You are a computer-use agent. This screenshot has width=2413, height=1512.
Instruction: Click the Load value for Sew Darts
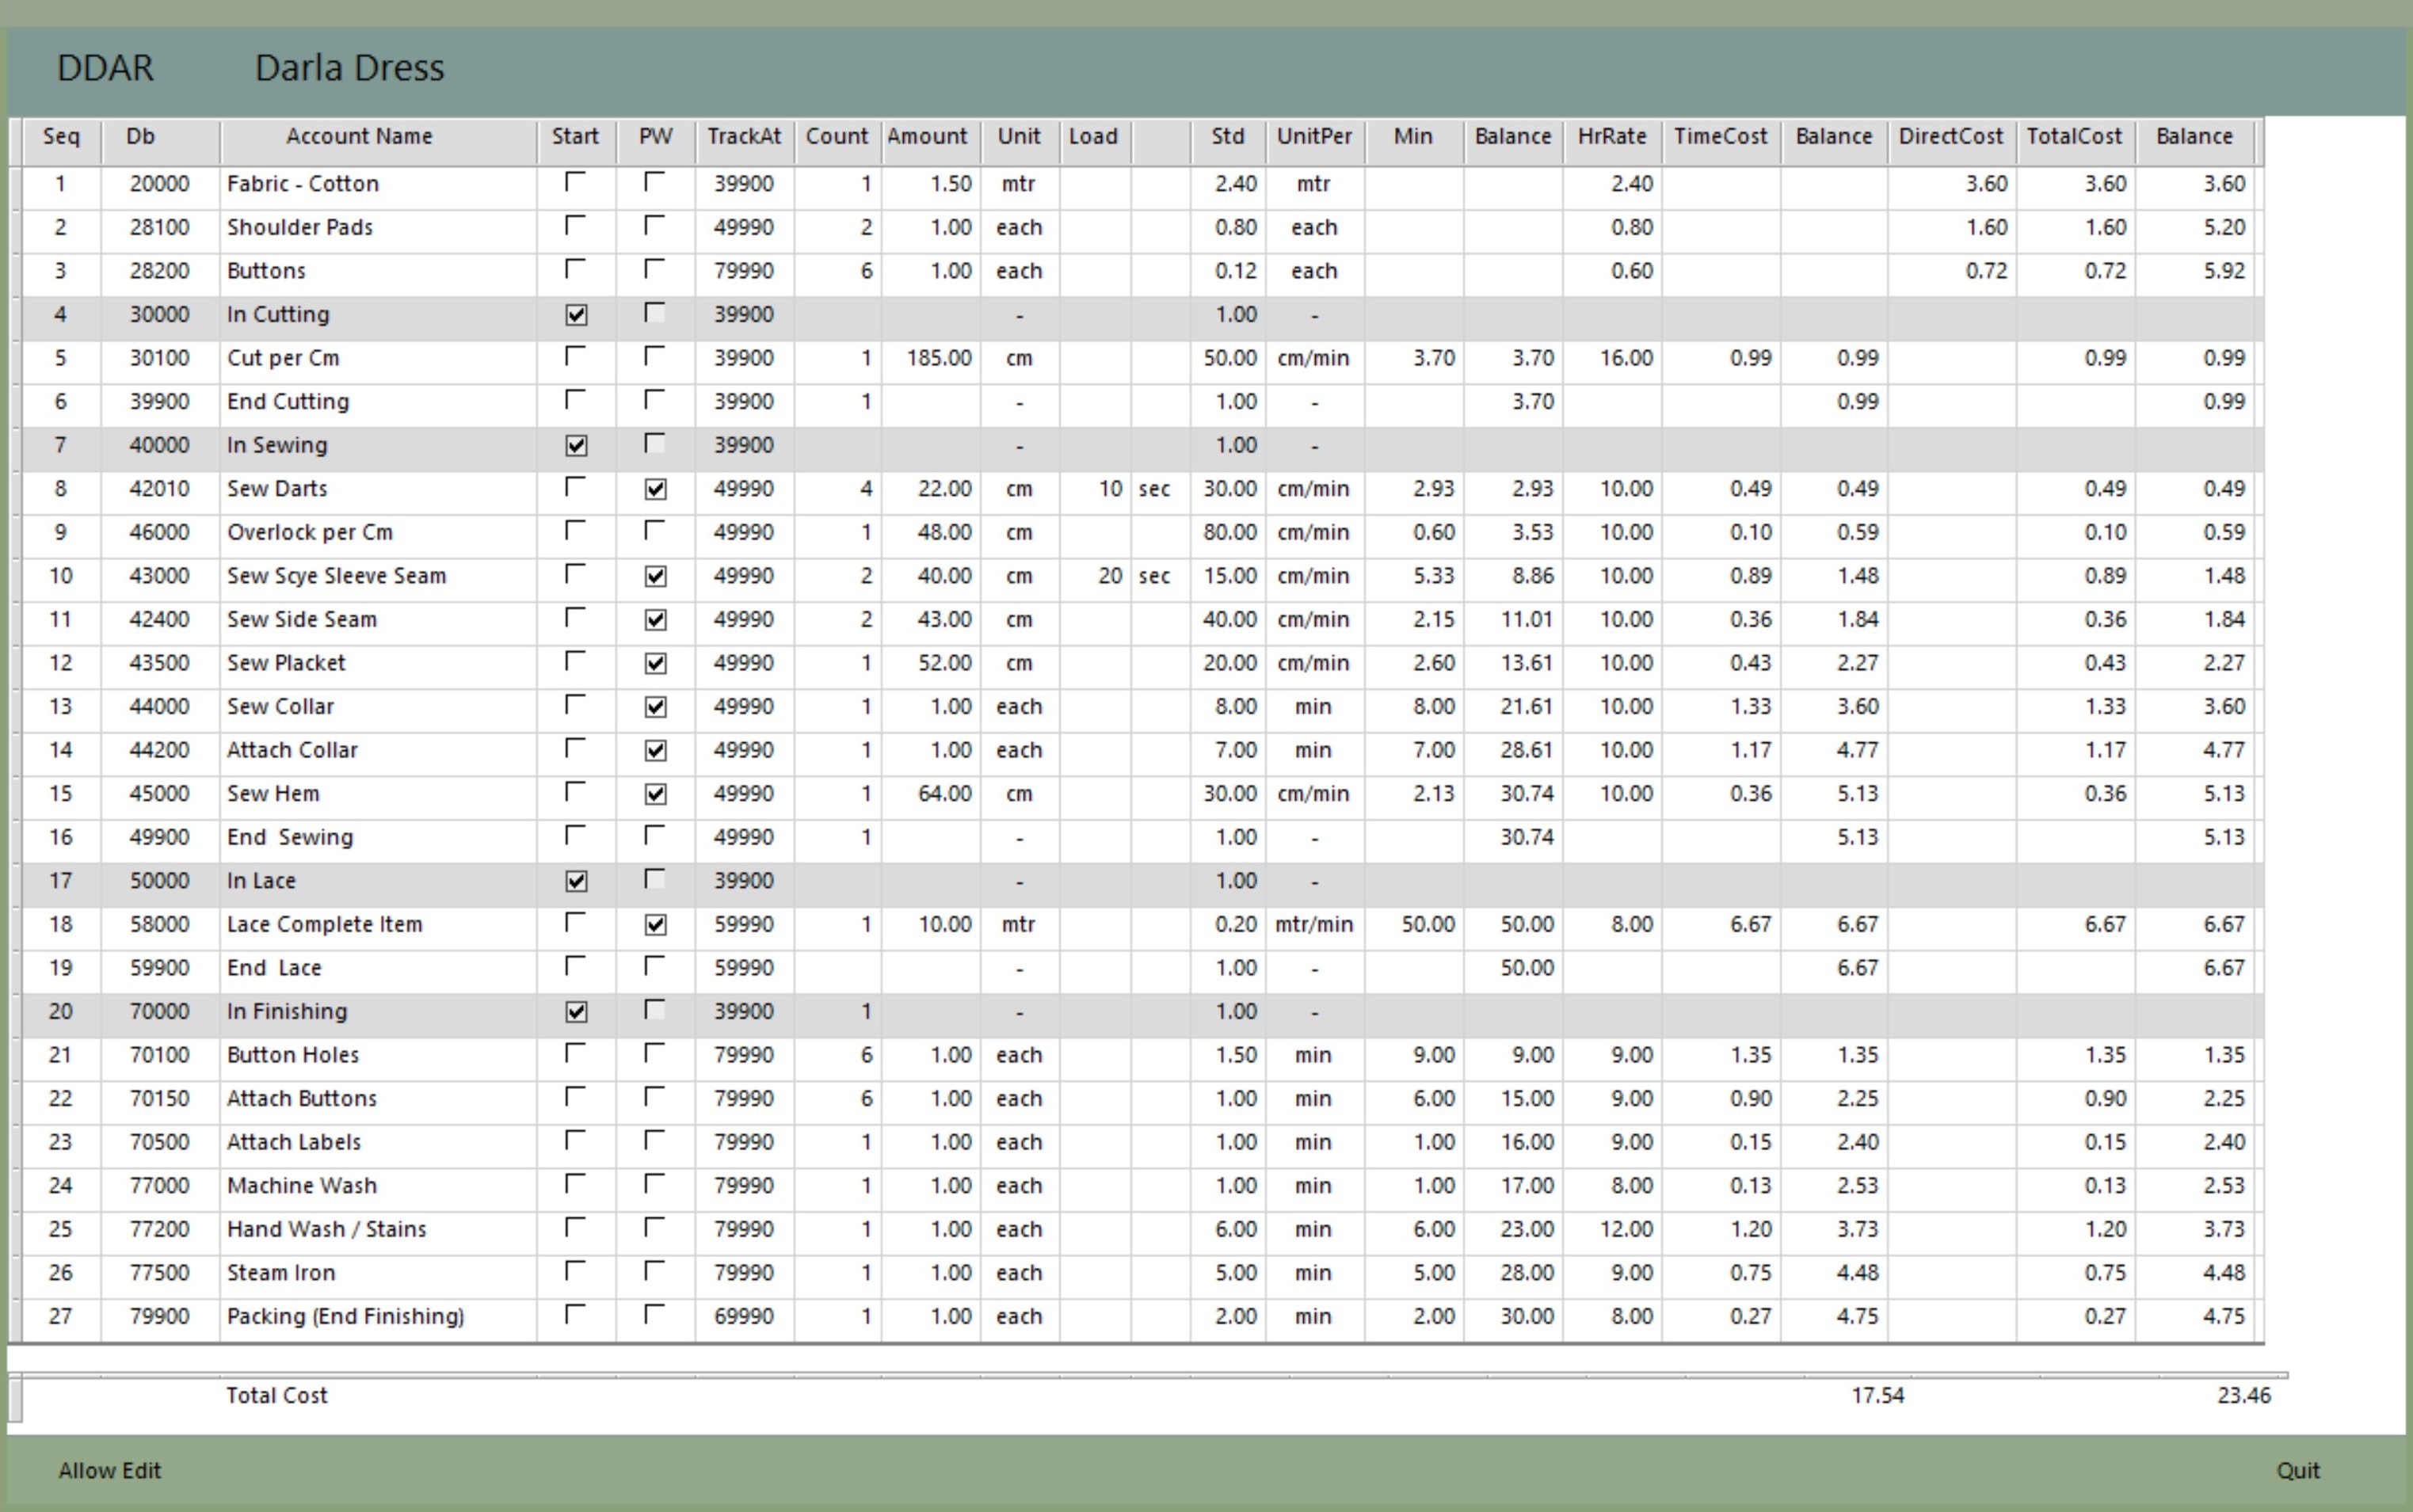pos(1109,489)
